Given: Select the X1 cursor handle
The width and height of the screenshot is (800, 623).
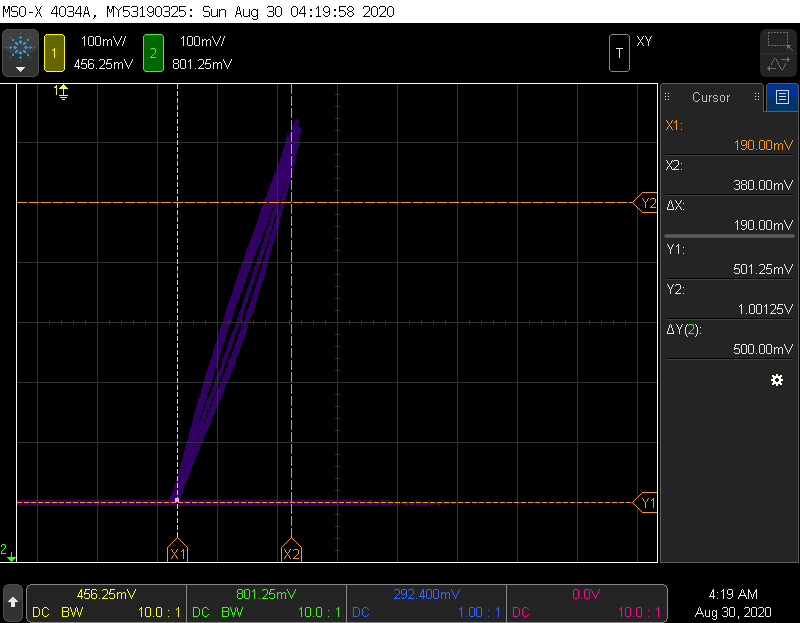Looking at the screenshot, I should (177, 552).
